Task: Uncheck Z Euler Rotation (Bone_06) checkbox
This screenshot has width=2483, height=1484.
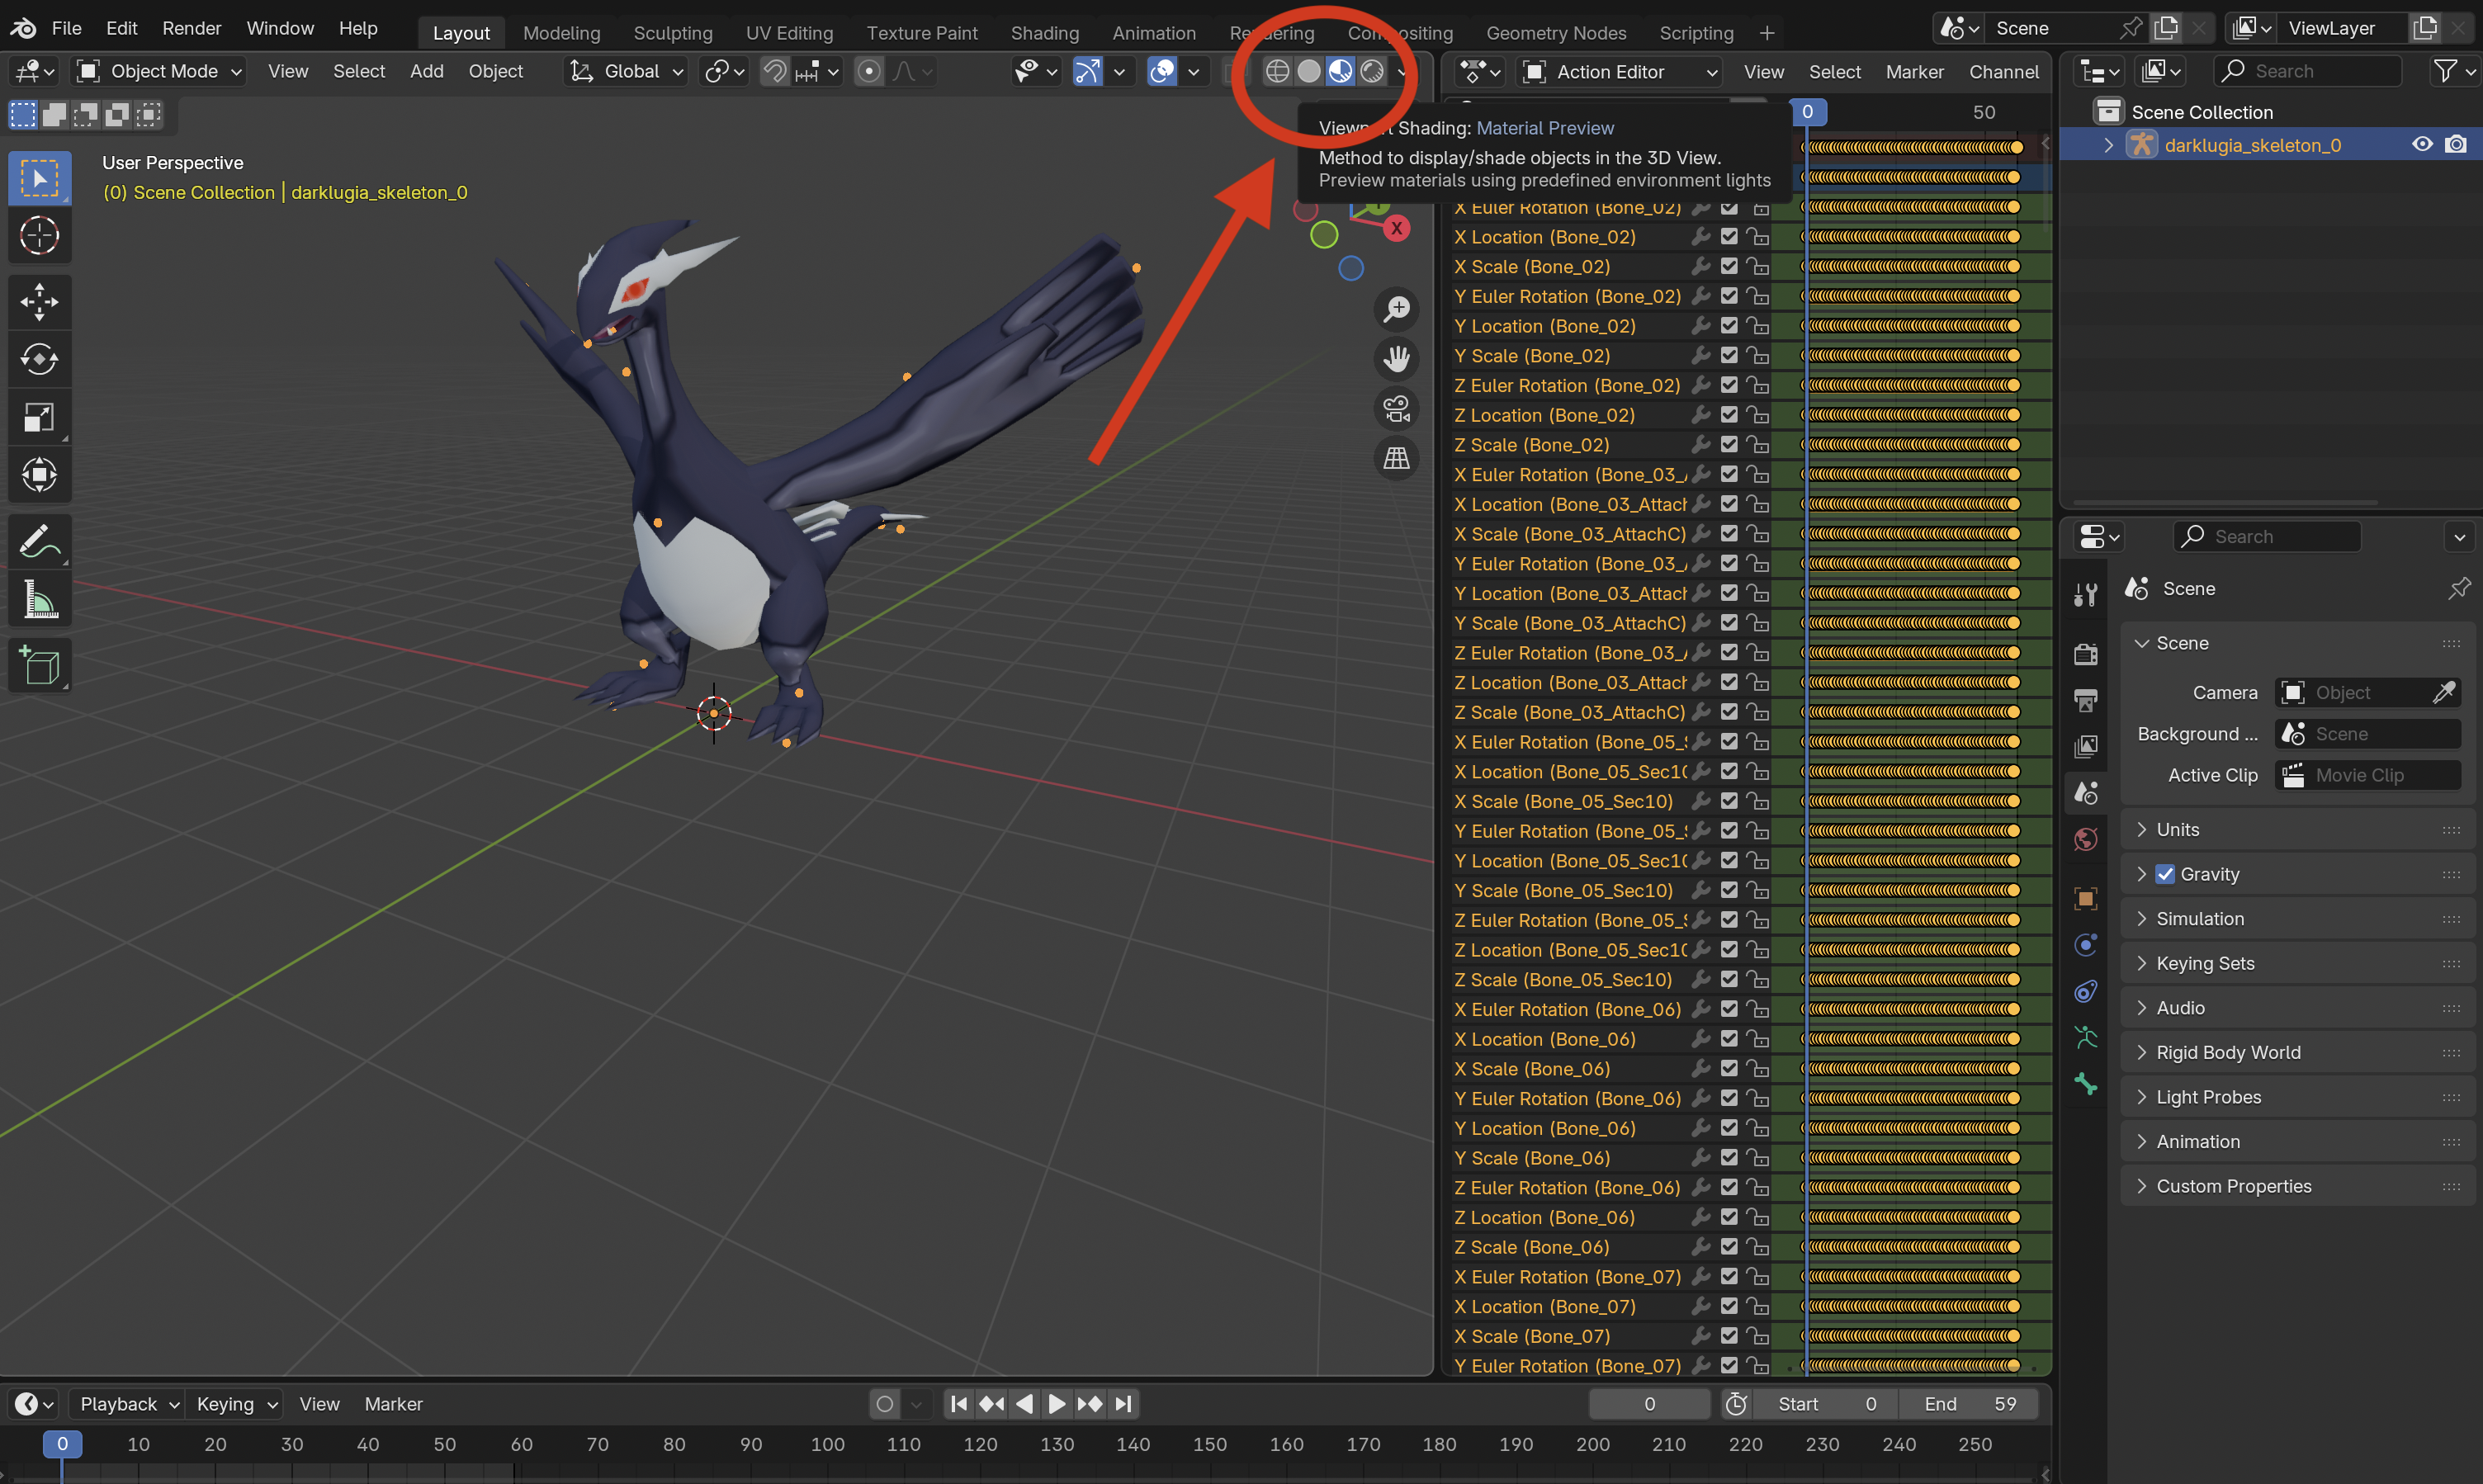Action: click(1729, 1188)
